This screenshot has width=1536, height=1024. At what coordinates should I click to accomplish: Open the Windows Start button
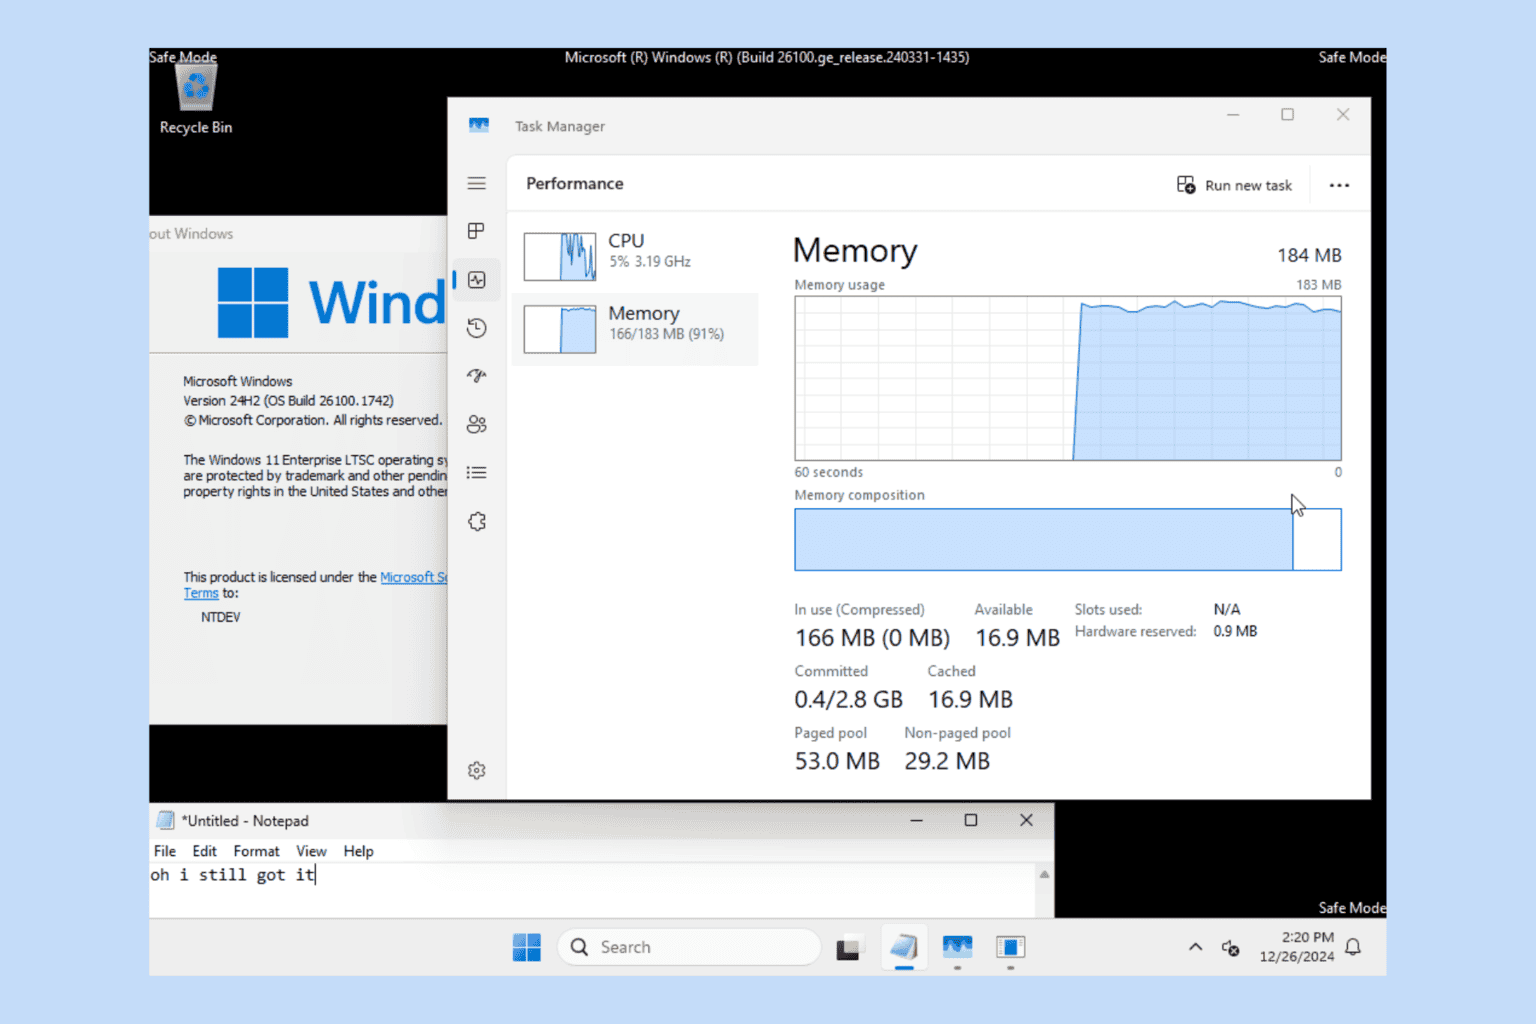[x=527, y=947]
